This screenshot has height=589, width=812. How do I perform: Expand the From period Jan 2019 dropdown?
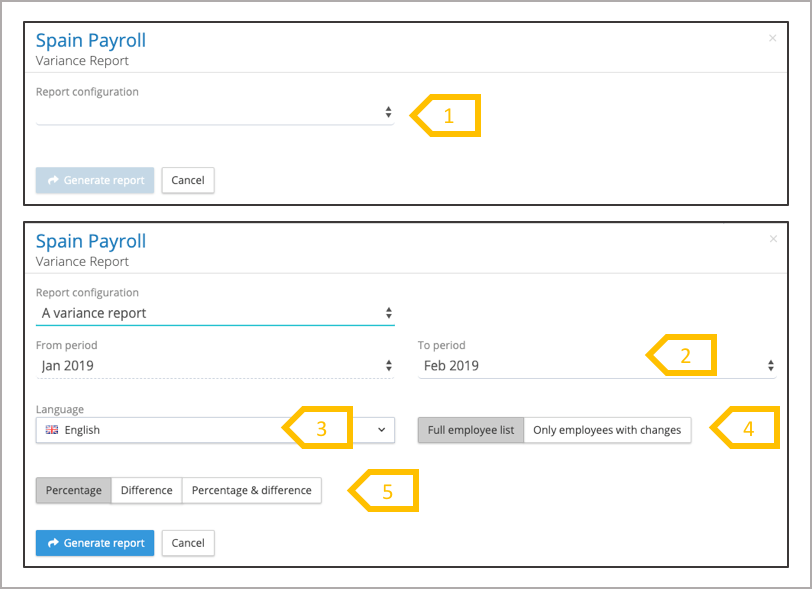coord(215,366)
